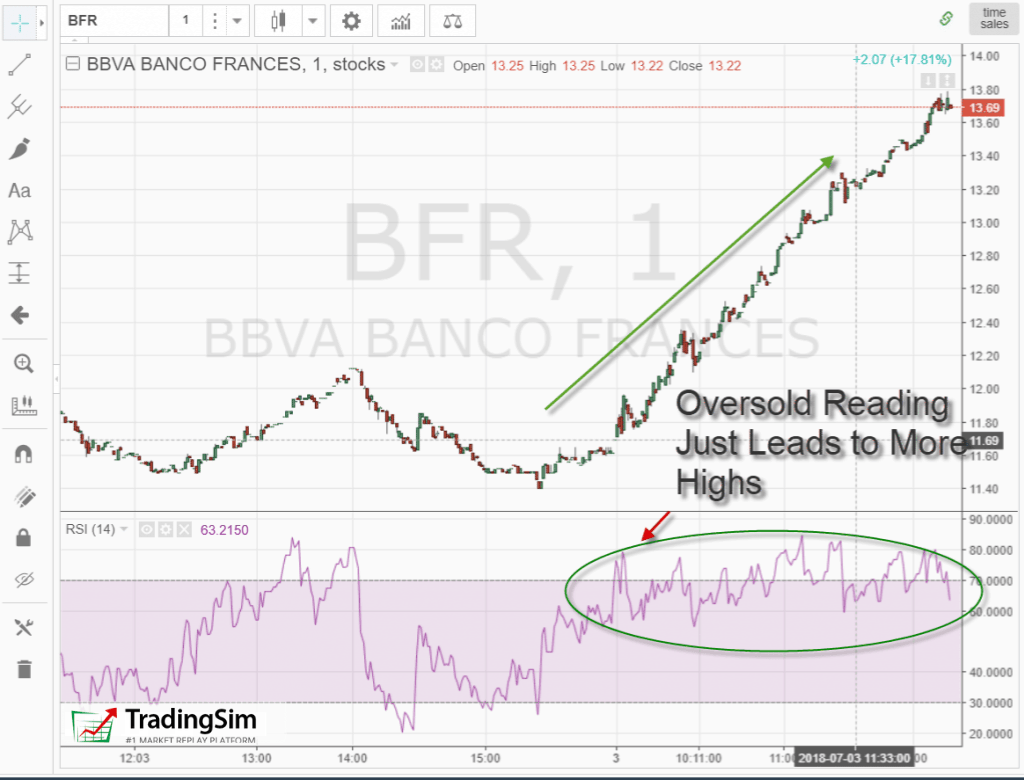Click the 2018-07-03 11:33:00 time label

[854, 758]
